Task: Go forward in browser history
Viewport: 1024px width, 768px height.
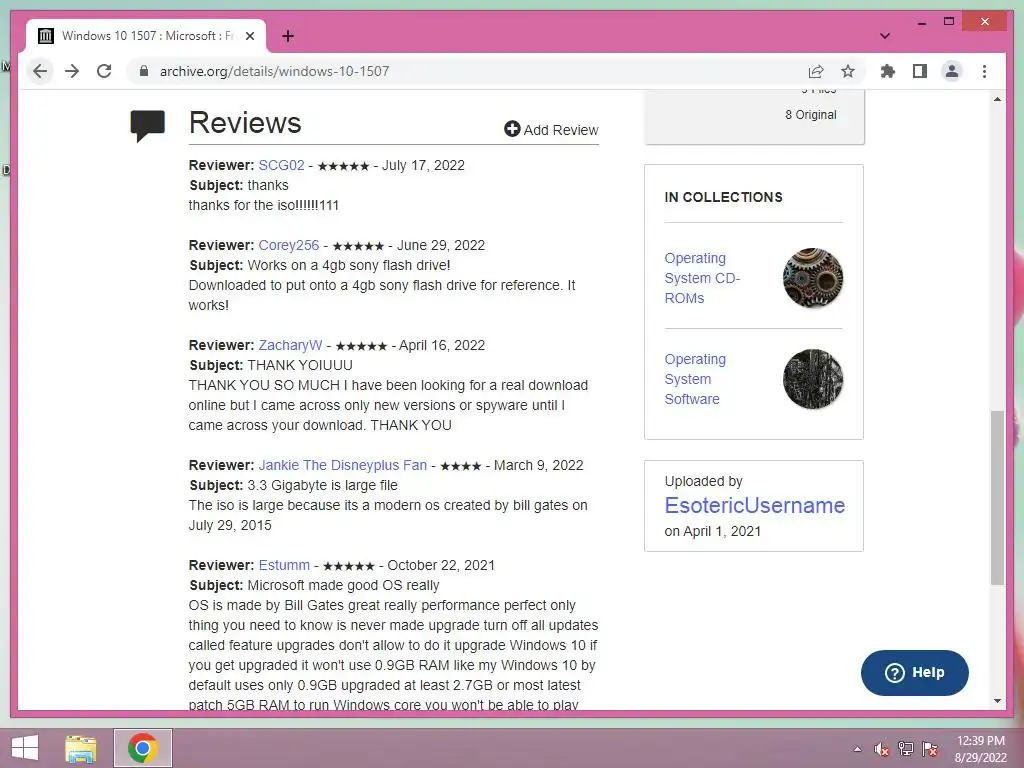Action: click(72, 71)
